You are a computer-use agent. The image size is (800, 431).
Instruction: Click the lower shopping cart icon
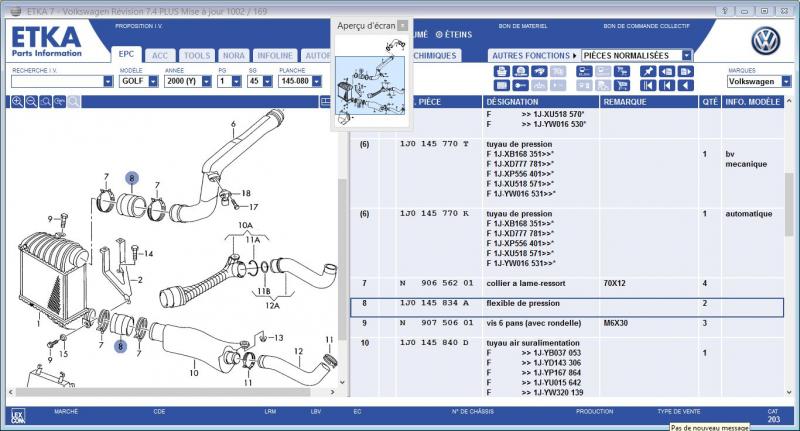tap(621, 86)
